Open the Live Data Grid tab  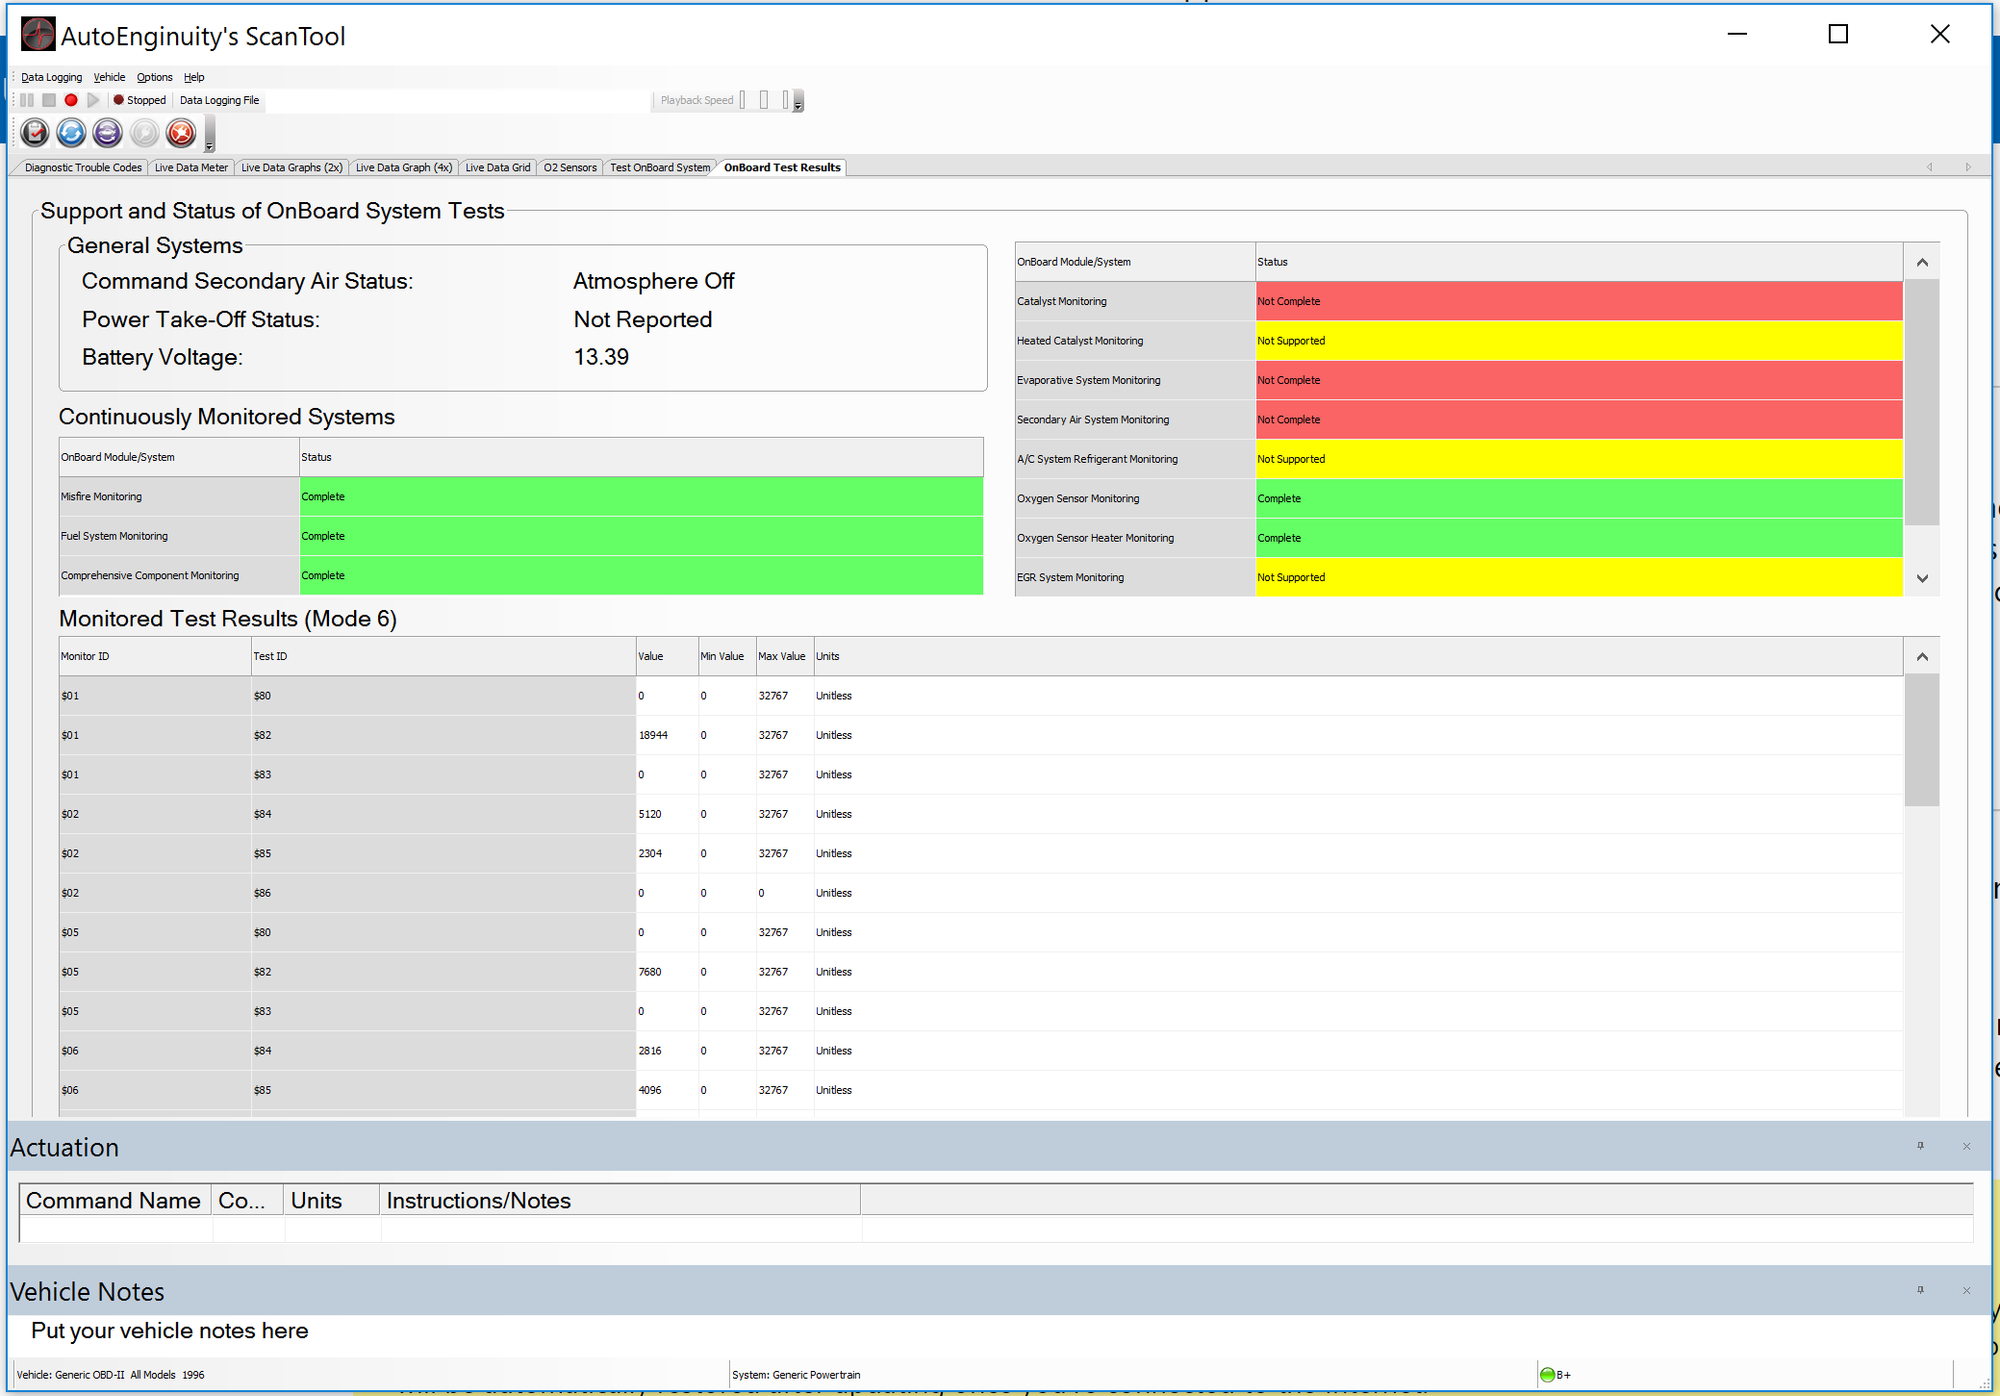coord(497,167)
